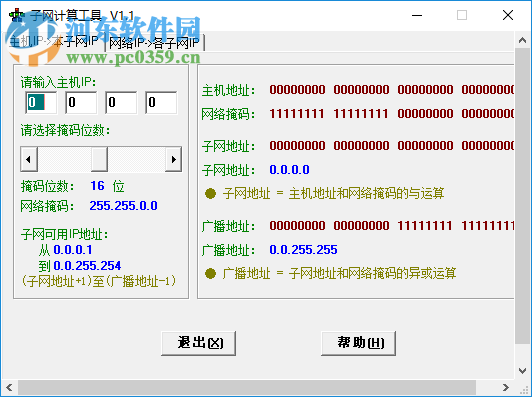
Task: Click the mask bits slider thumb
Action: [x=99, y=159]
